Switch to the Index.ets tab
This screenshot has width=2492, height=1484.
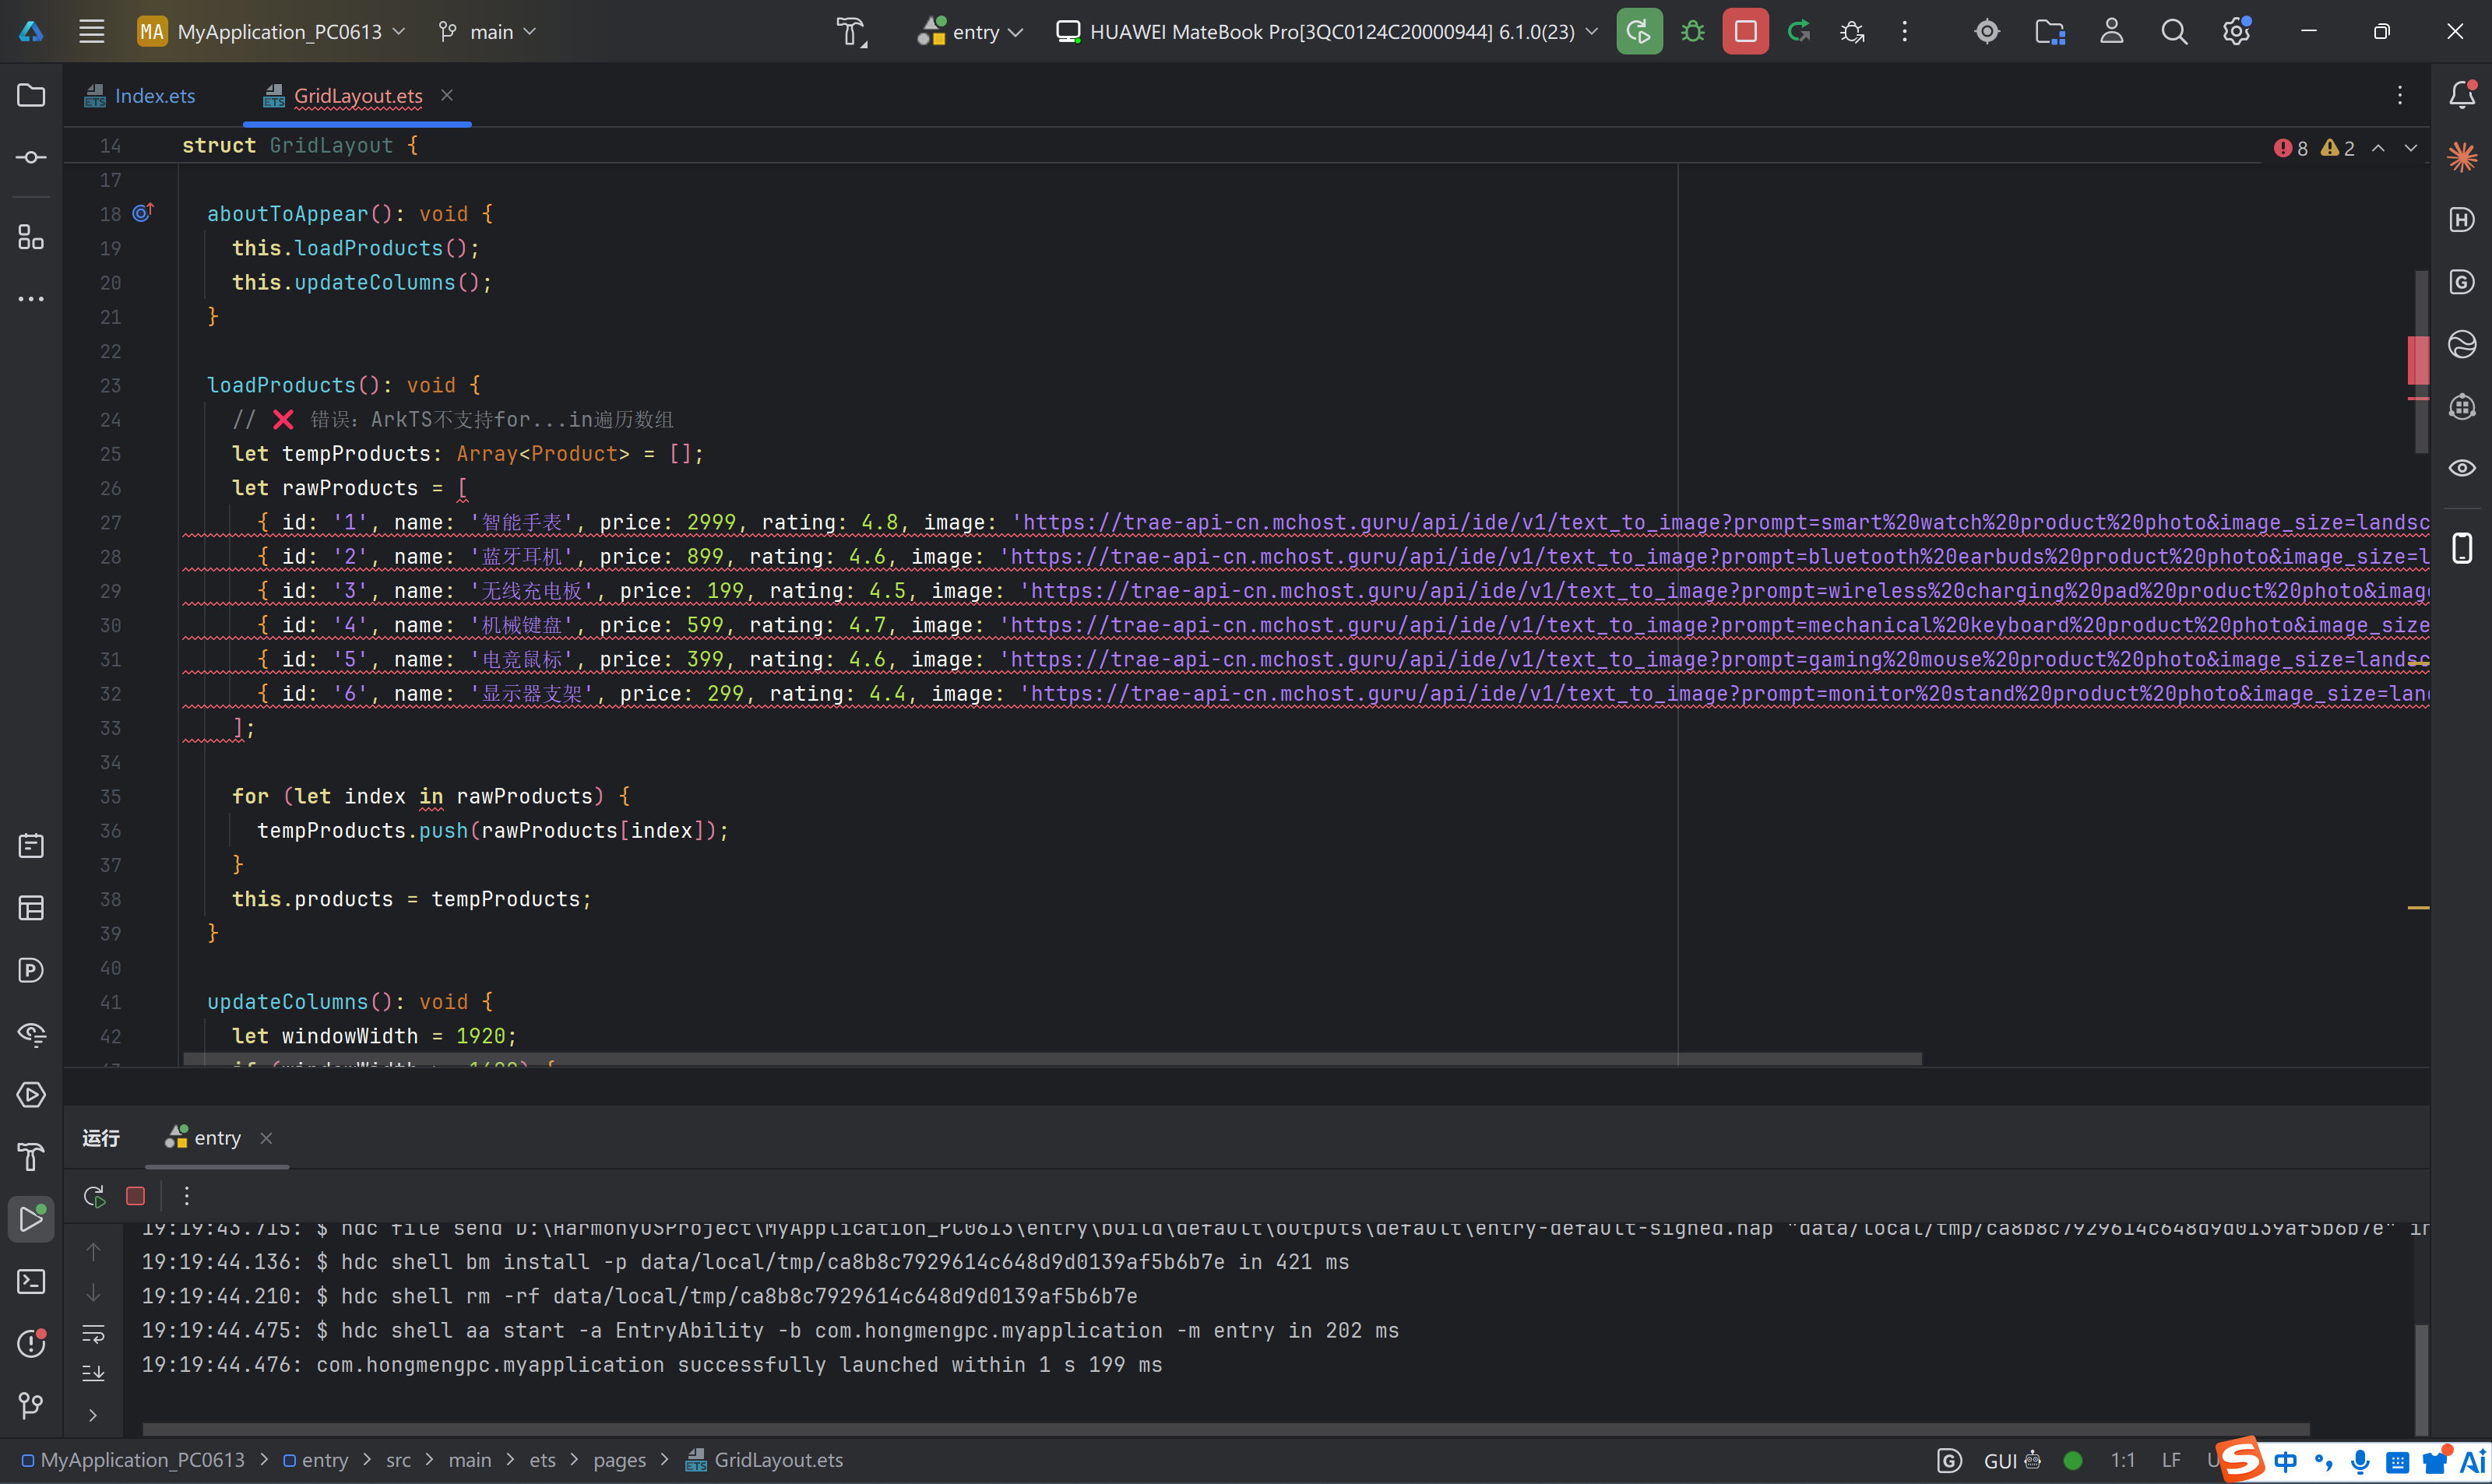coord(141,96)
